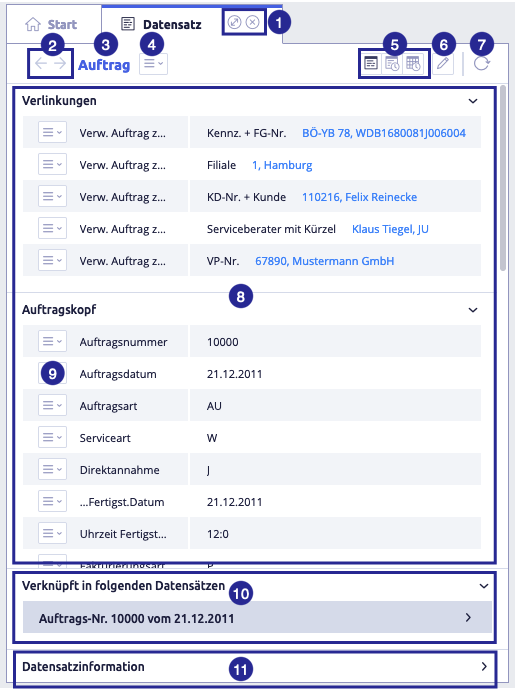The height and width of the screenshot is (689, 516).
Task: Click the Auftrag heading link
Action: pos(104,65)
